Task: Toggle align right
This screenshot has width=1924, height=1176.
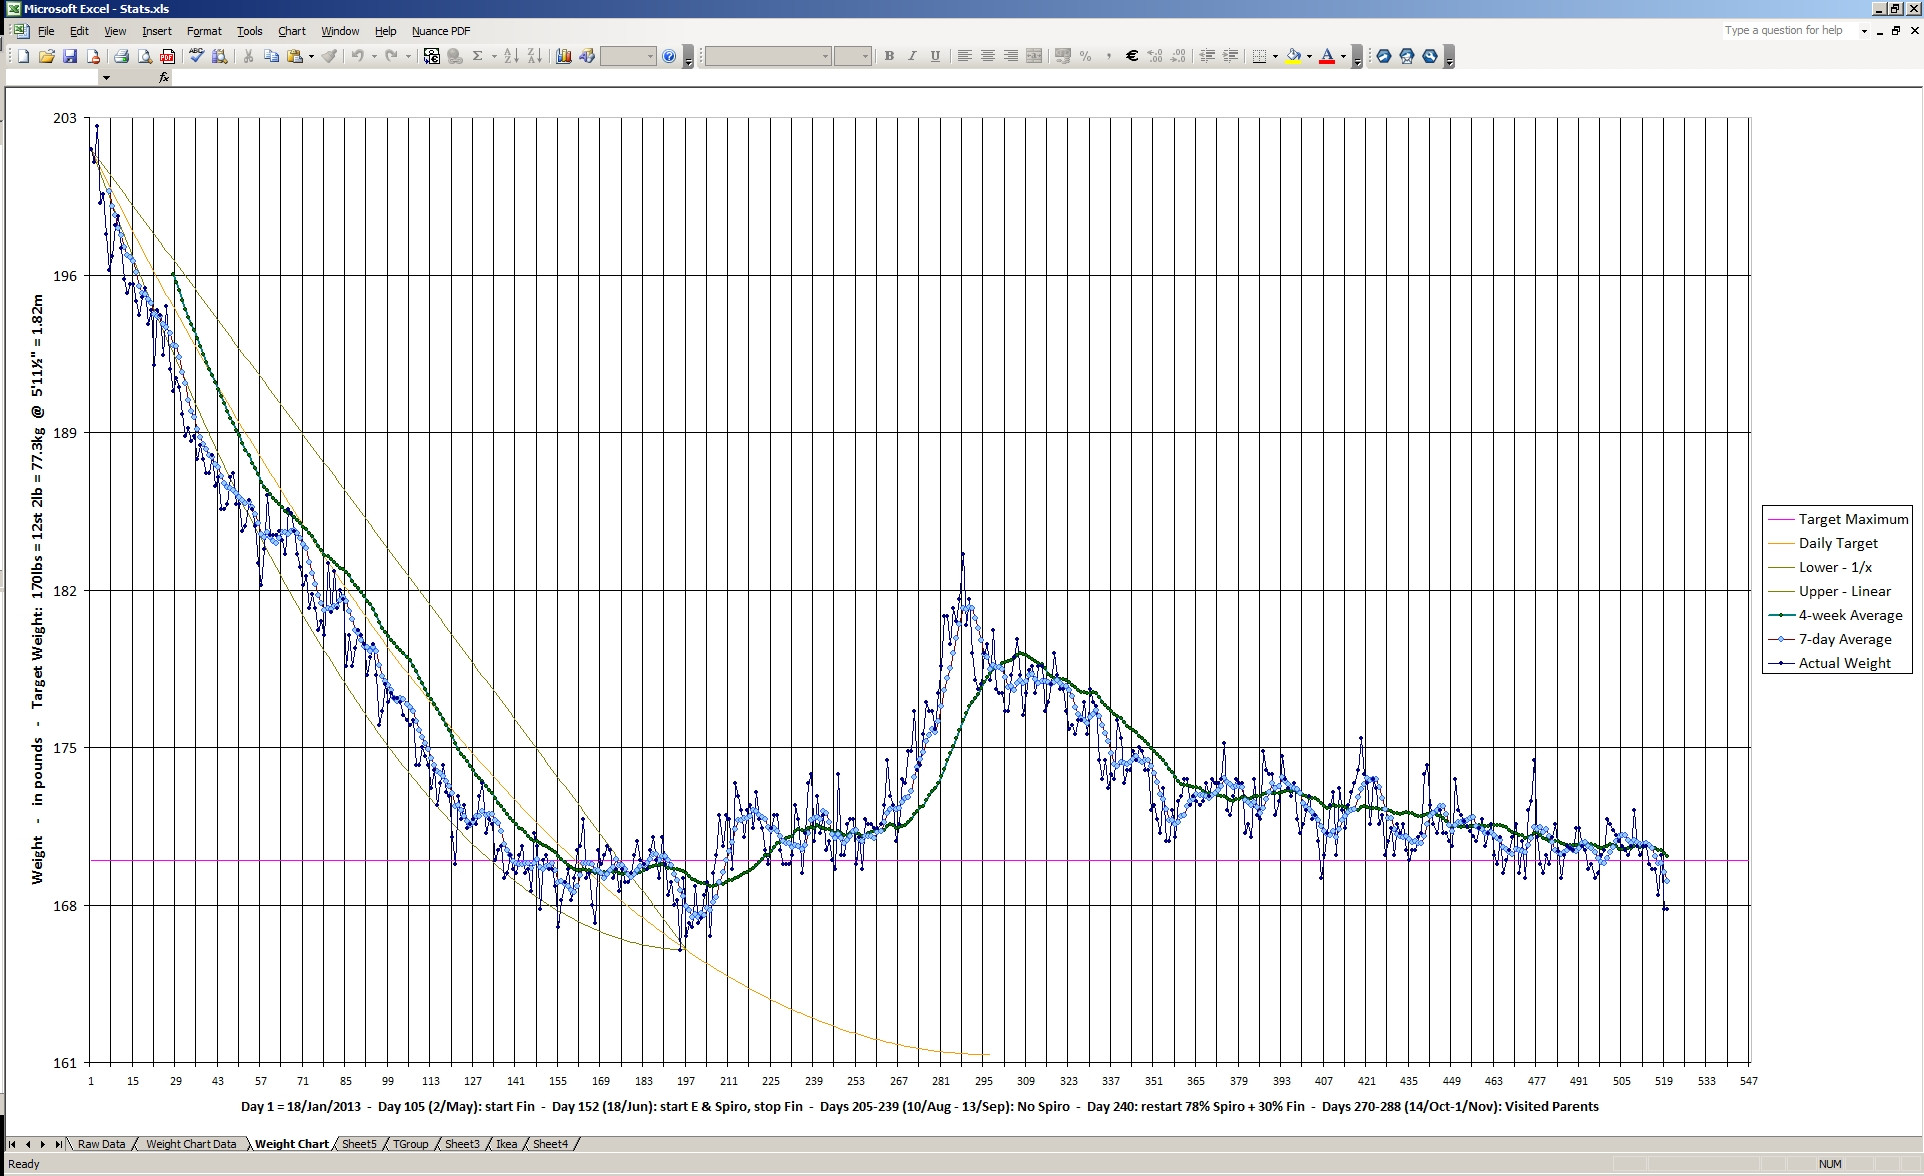Action: 1011,56
